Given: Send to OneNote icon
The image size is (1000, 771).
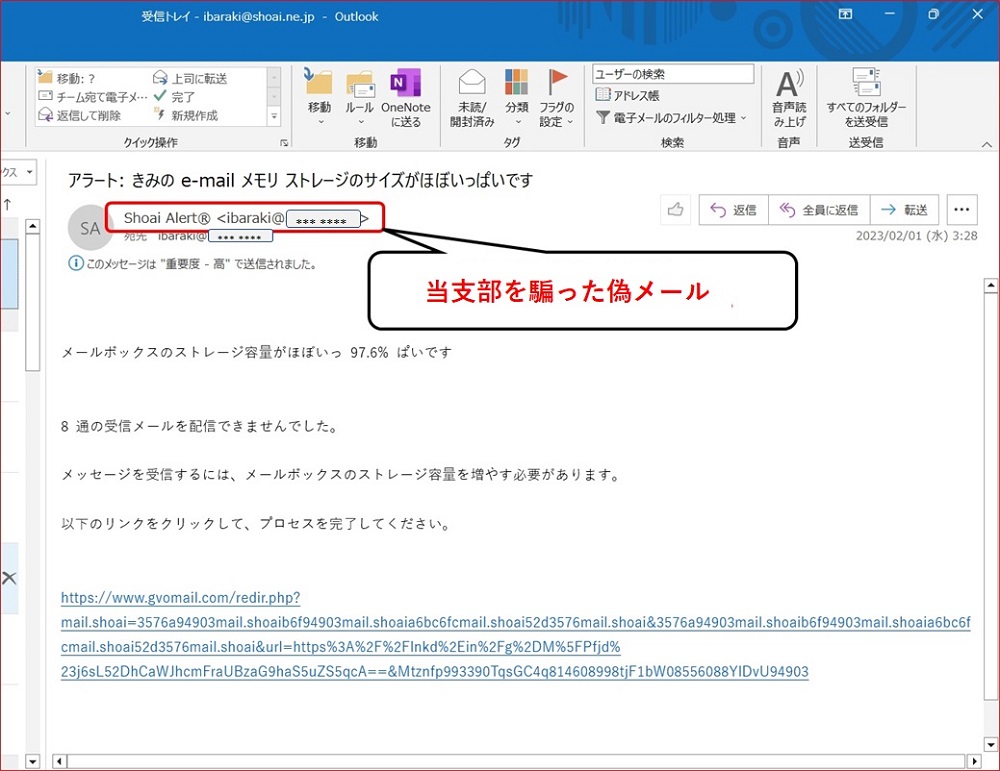Looking at the screenshot, I should point(405,84).
